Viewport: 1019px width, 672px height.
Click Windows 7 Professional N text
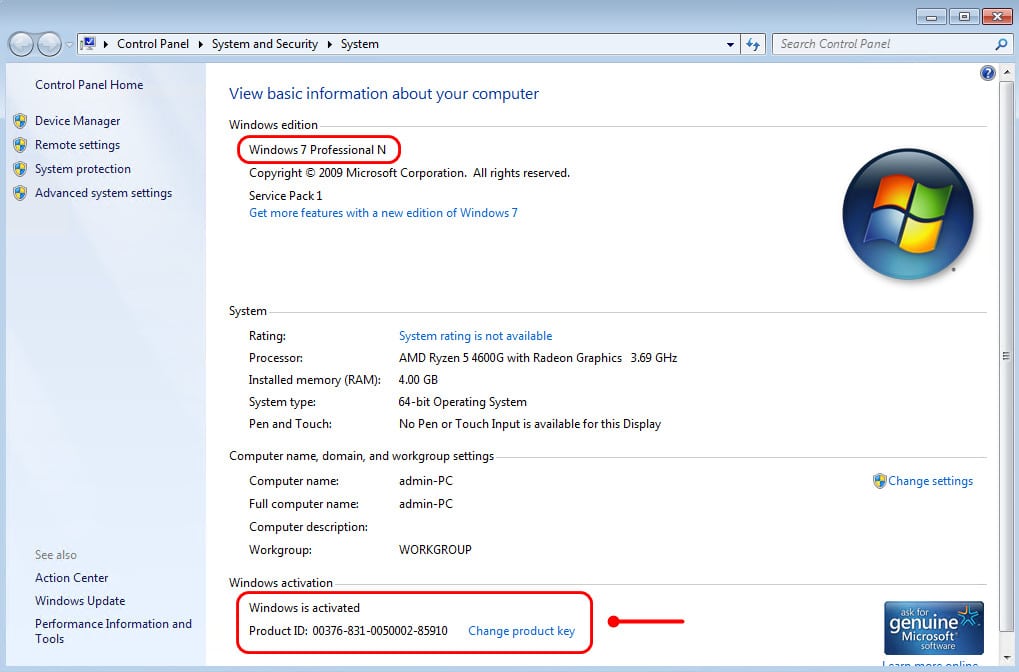pyautogui.click(x=317, y=150)
